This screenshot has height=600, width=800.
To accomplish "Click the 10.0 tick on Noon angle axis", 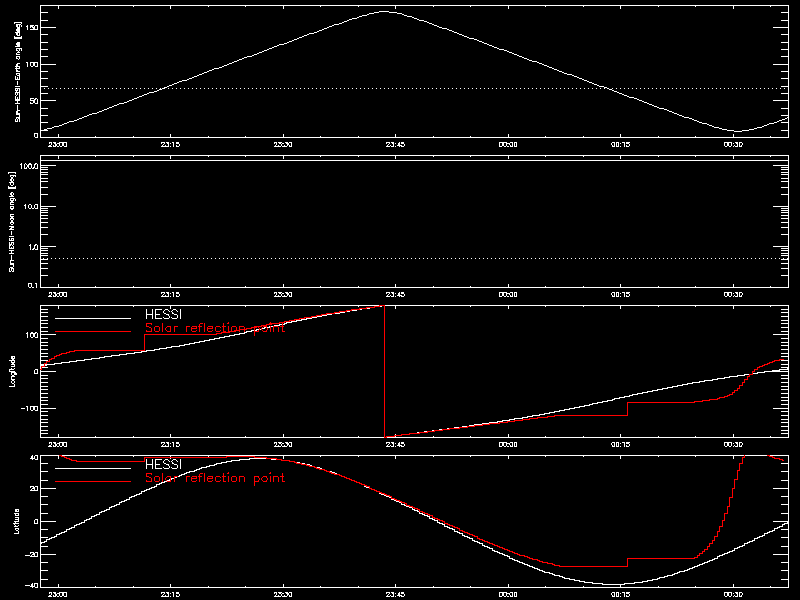I will pyautogui.click(x=31, y=207).
